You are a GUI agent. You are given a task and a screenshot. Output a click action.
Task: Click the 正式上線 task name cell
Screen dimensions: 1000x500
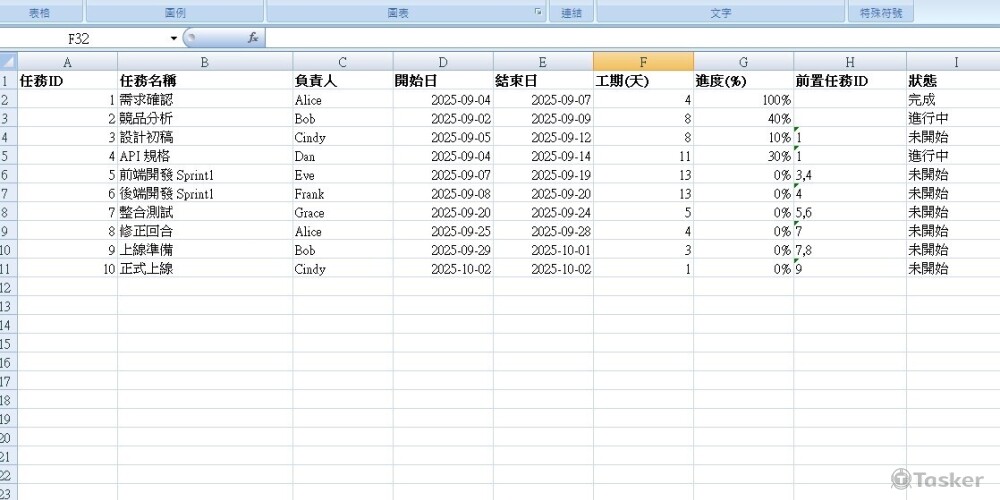(x=205, y=269)
